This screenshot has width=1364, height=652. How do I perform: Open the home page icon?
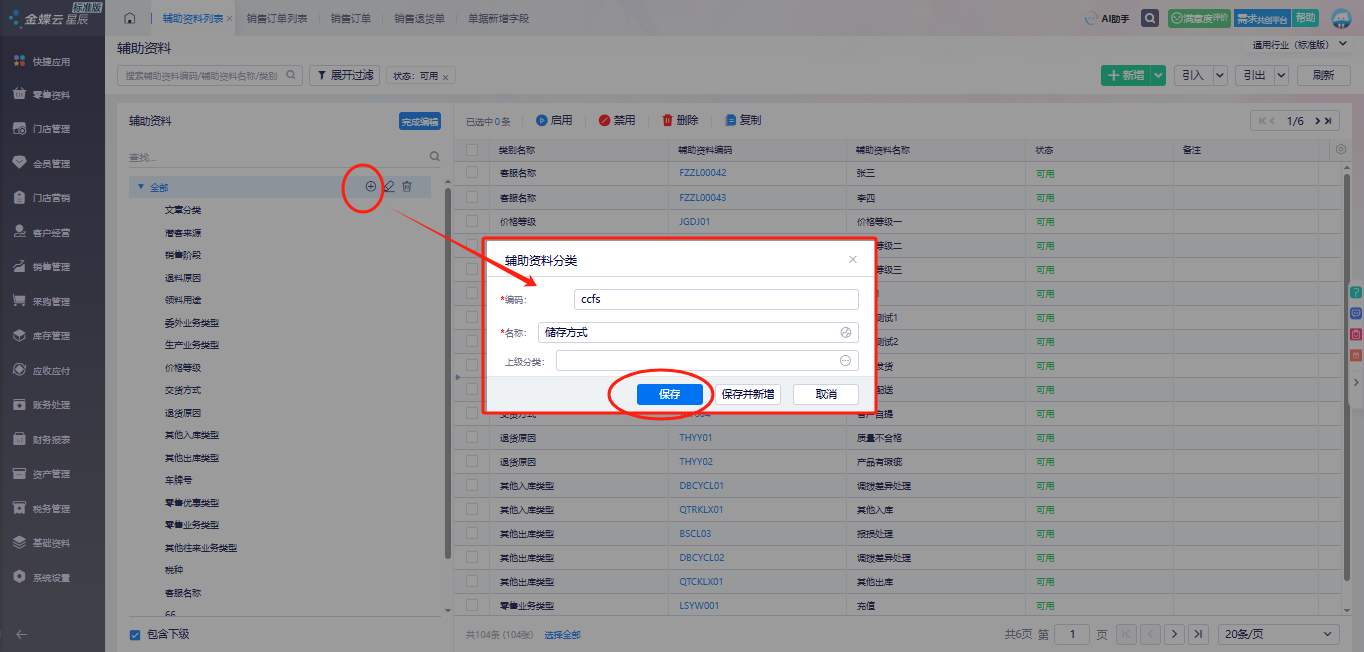point(129,18)
